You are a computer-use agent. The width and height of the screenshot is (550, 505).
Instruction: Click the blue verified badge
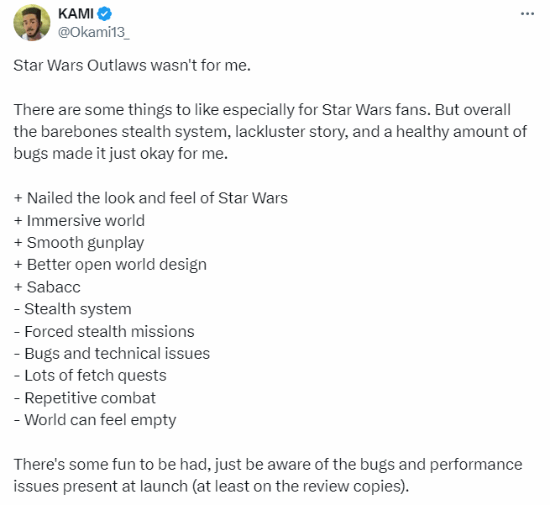pos(104,14)
